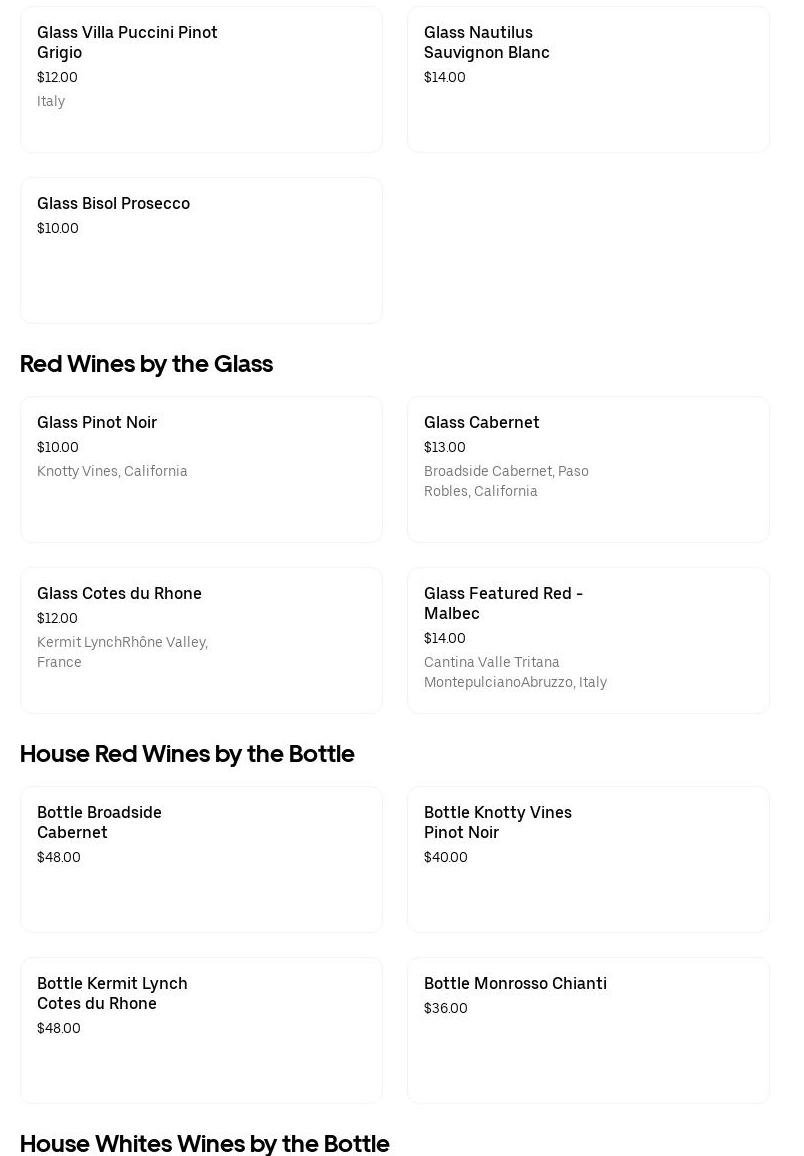The image size is (804, 1156).
Task: Click the Red Wines by the Glass heading
Action: 146,364
